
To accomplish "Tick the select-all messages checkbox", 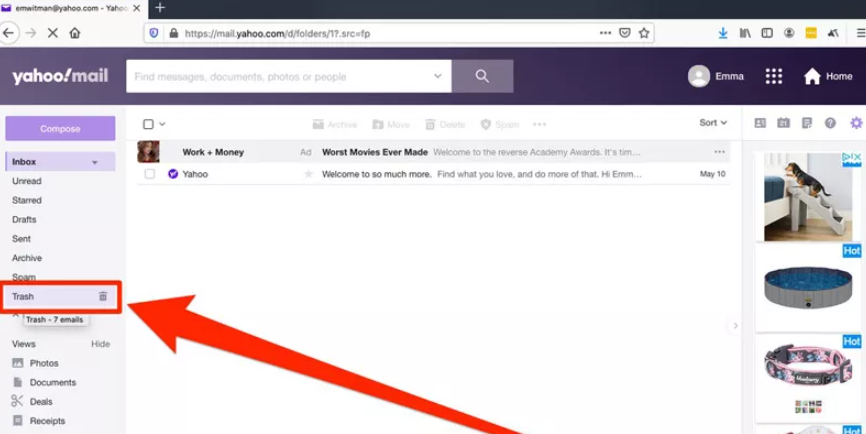I will pyautogui.click(x=148, y=124).
